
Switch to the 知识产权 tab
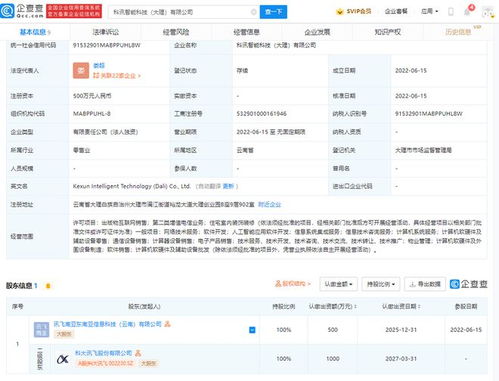[388, 32]
